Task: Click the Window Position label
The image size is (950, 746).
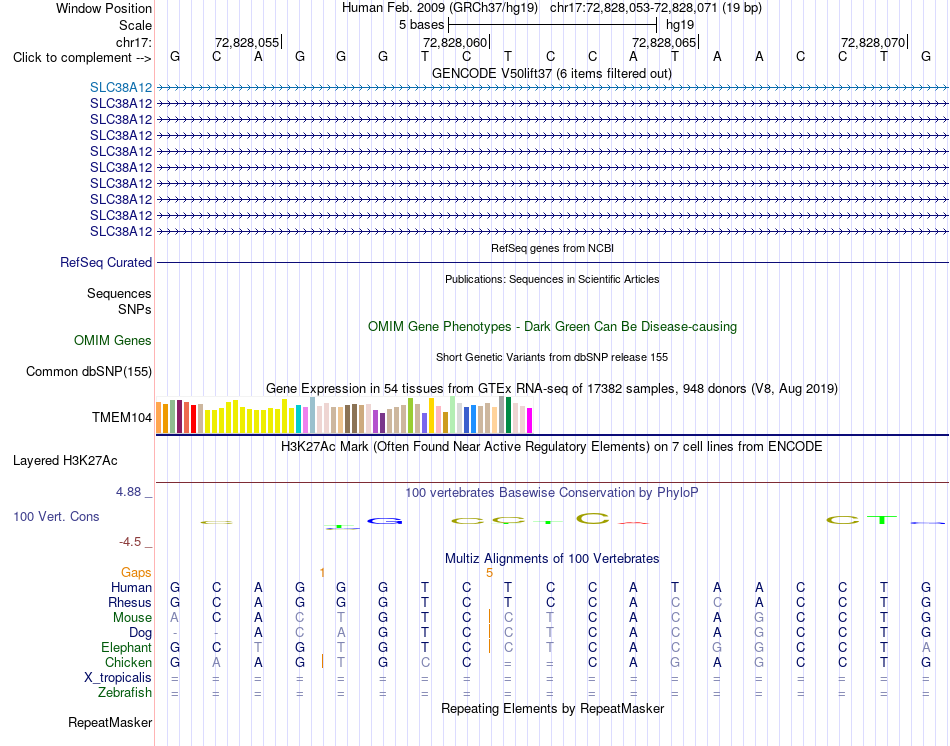Action: (x=104, y=8)
